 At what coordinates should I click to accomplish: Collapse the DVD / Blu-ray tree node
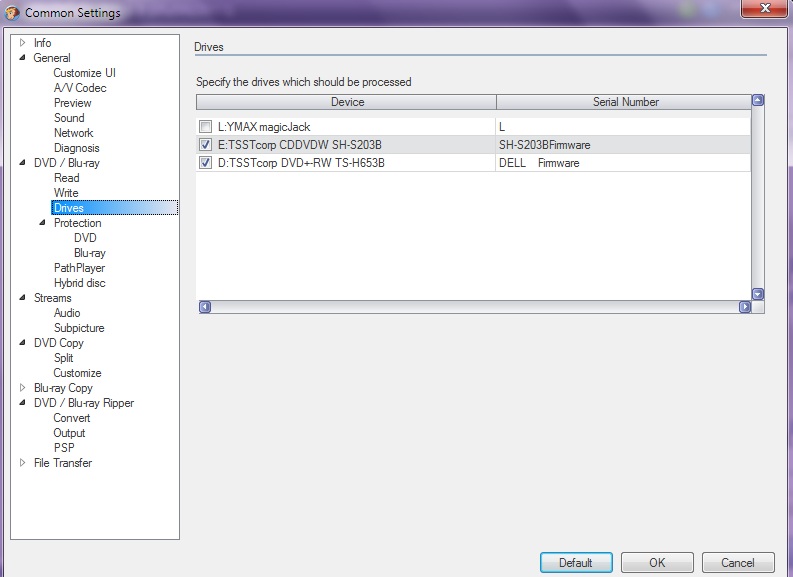tap(22, 163)
